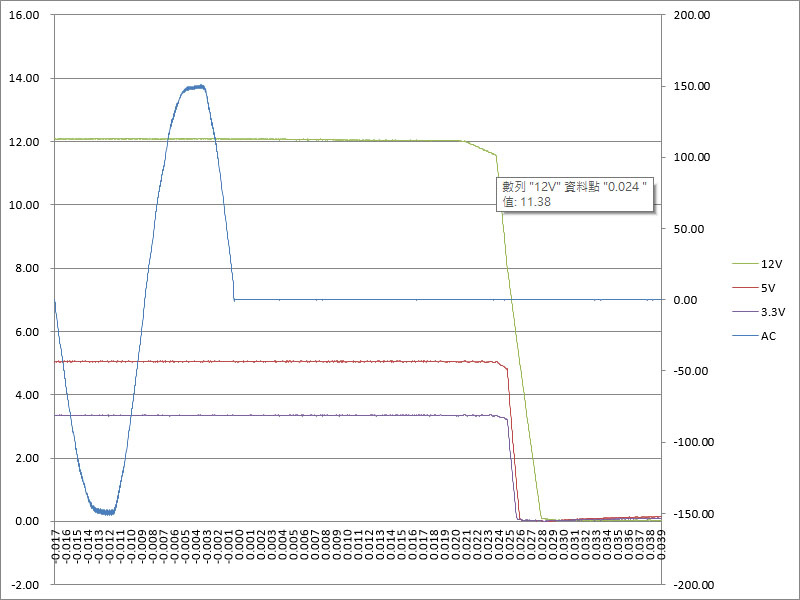
Task: Click the -150.00 secondary axis label
Action: pyautogui.click(x=694, y=514)
